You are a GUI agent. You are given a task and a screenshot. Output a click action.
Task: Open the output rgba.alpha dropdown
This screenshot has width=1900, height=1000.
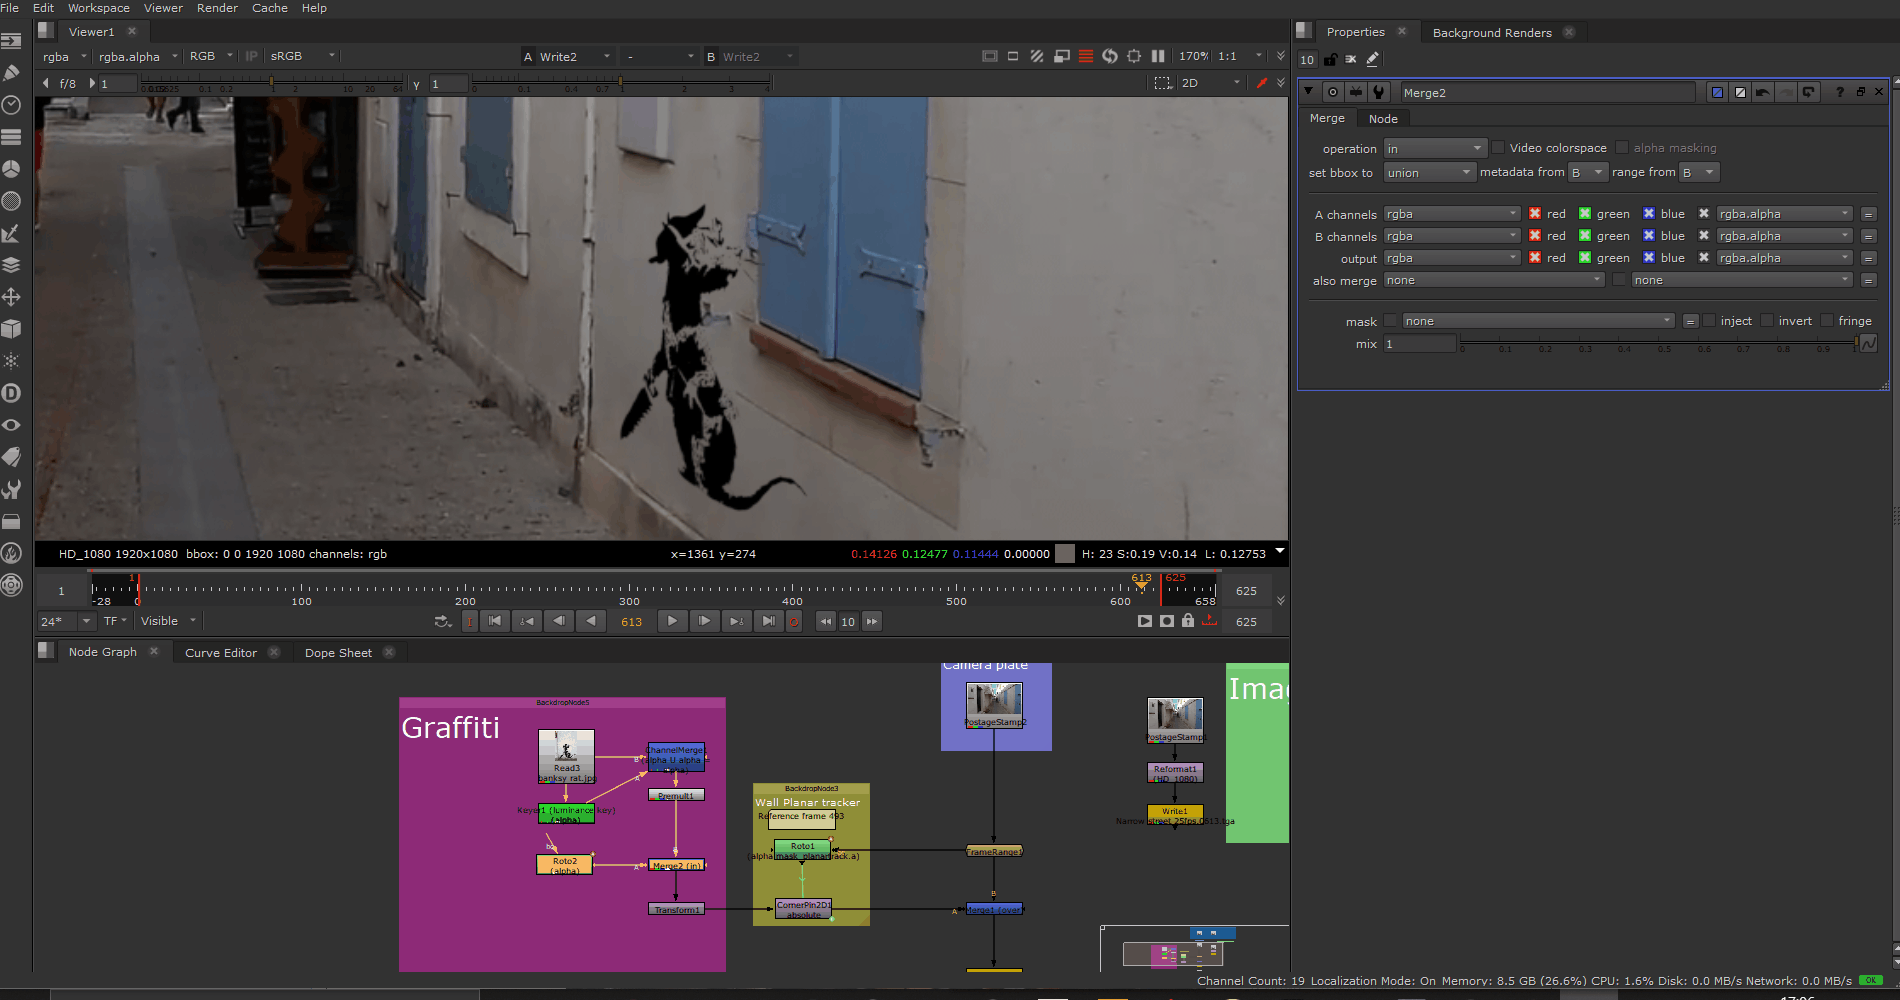1785,258
